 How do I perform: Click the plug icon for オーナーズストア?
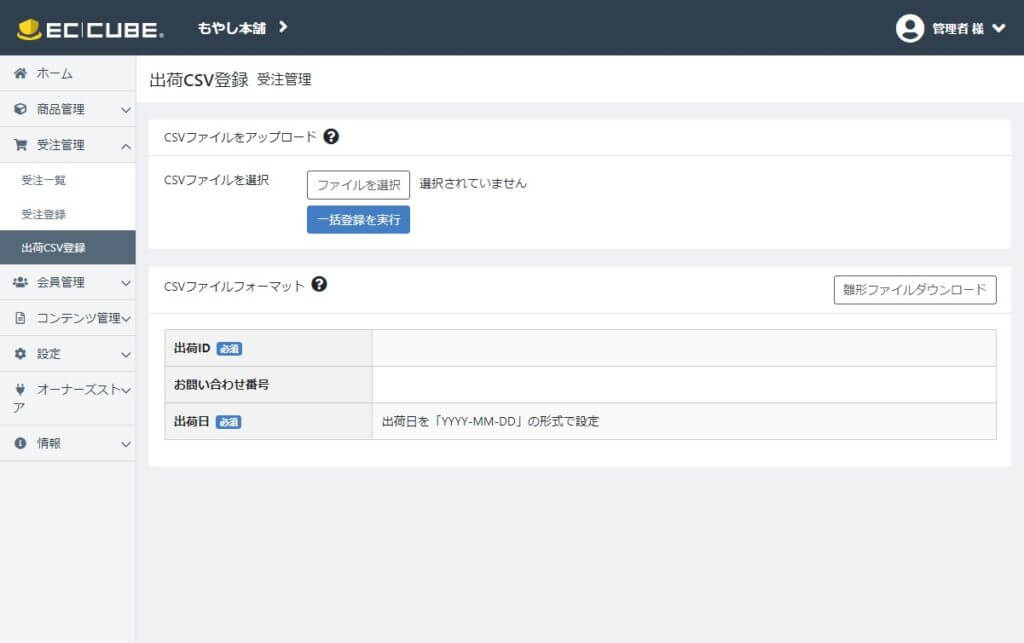(x=20, y=390)
